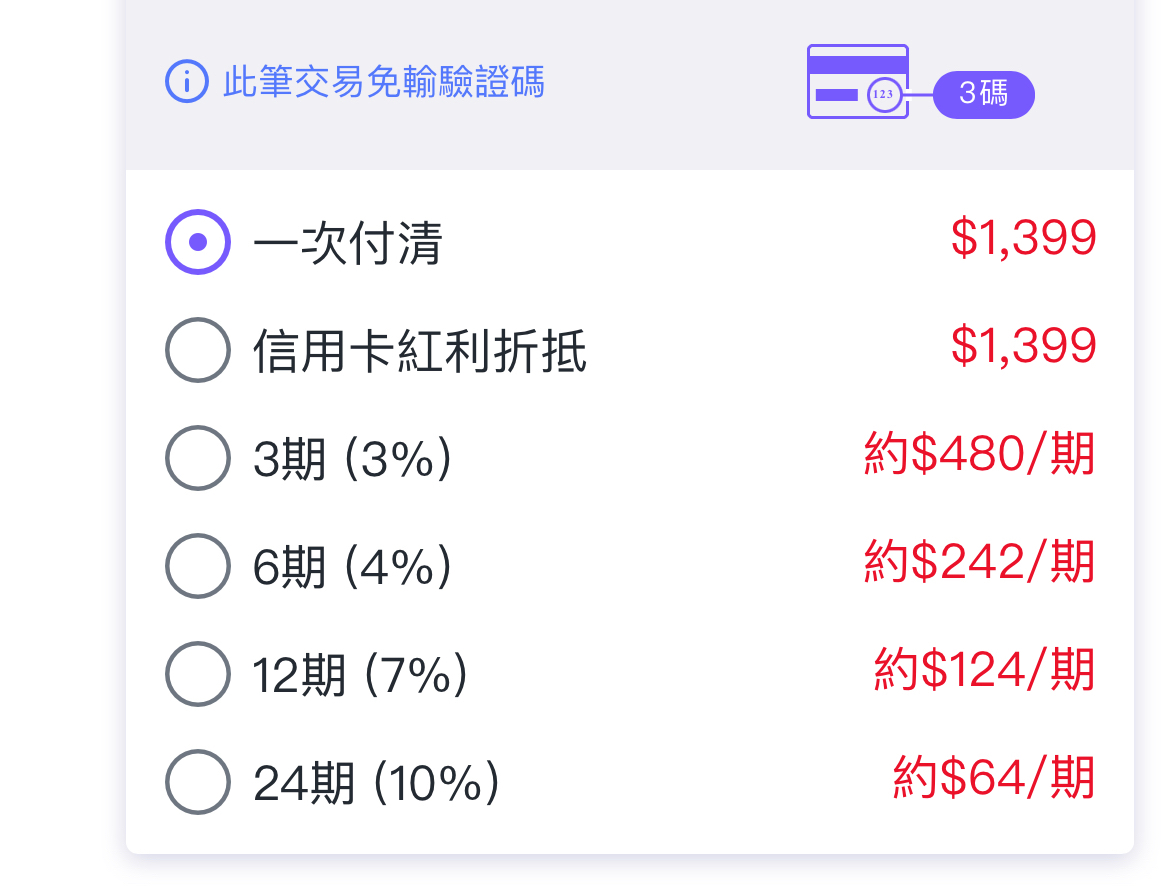Viewport: 1170px width, 886px height.
Task: Choose the 24期 (10%) installment radio
Action: click(x=198, y=782)
